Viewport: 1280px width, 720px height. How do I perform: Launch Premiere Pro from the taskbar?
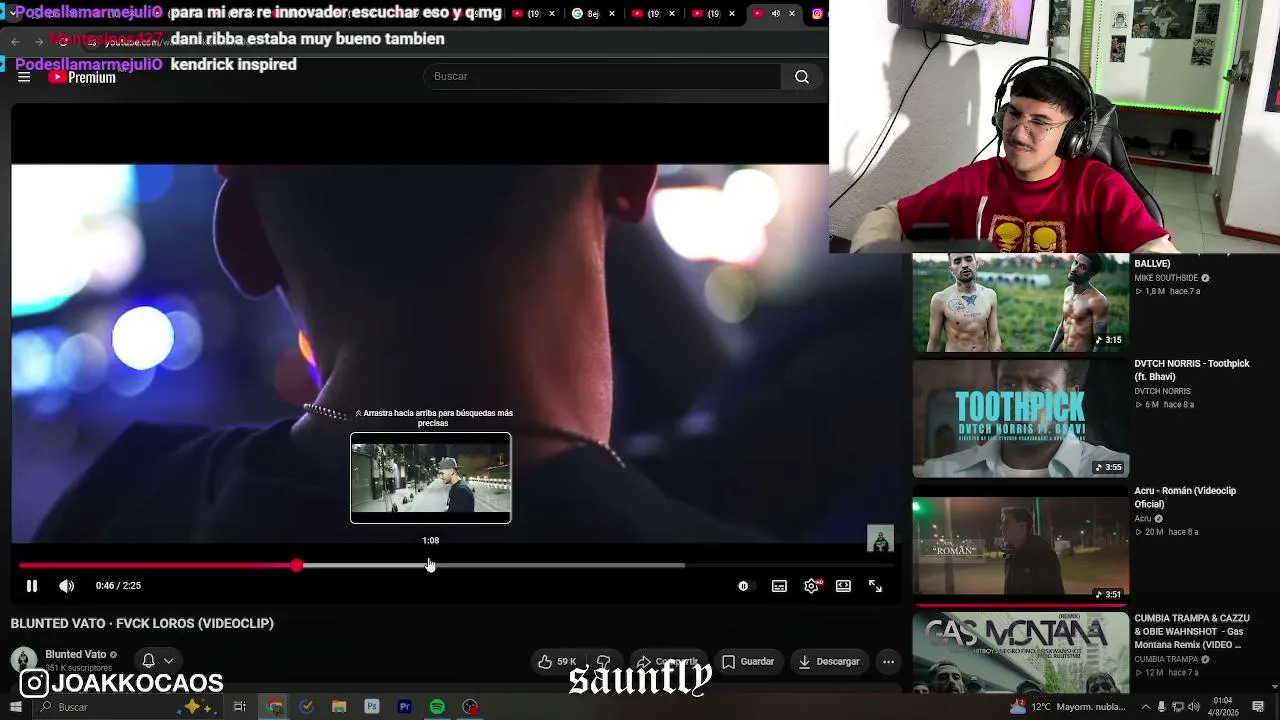point(404,707)
